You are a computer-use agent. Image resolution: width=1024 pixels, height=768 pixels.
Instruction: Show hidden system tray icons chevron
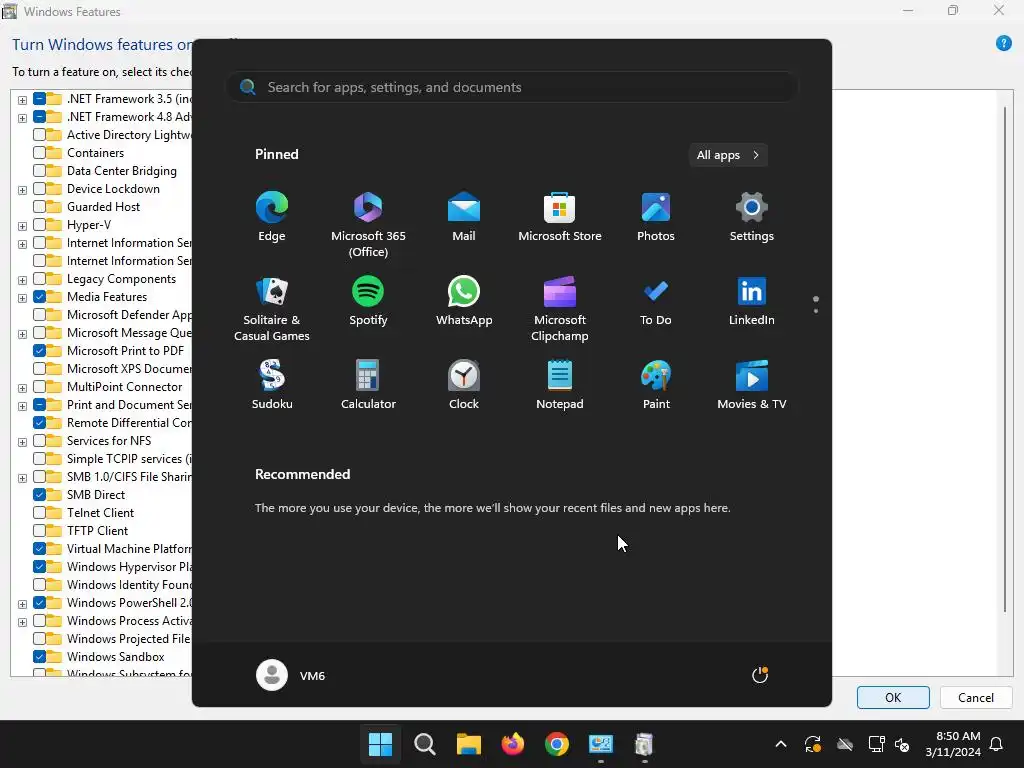click(780, 744)
